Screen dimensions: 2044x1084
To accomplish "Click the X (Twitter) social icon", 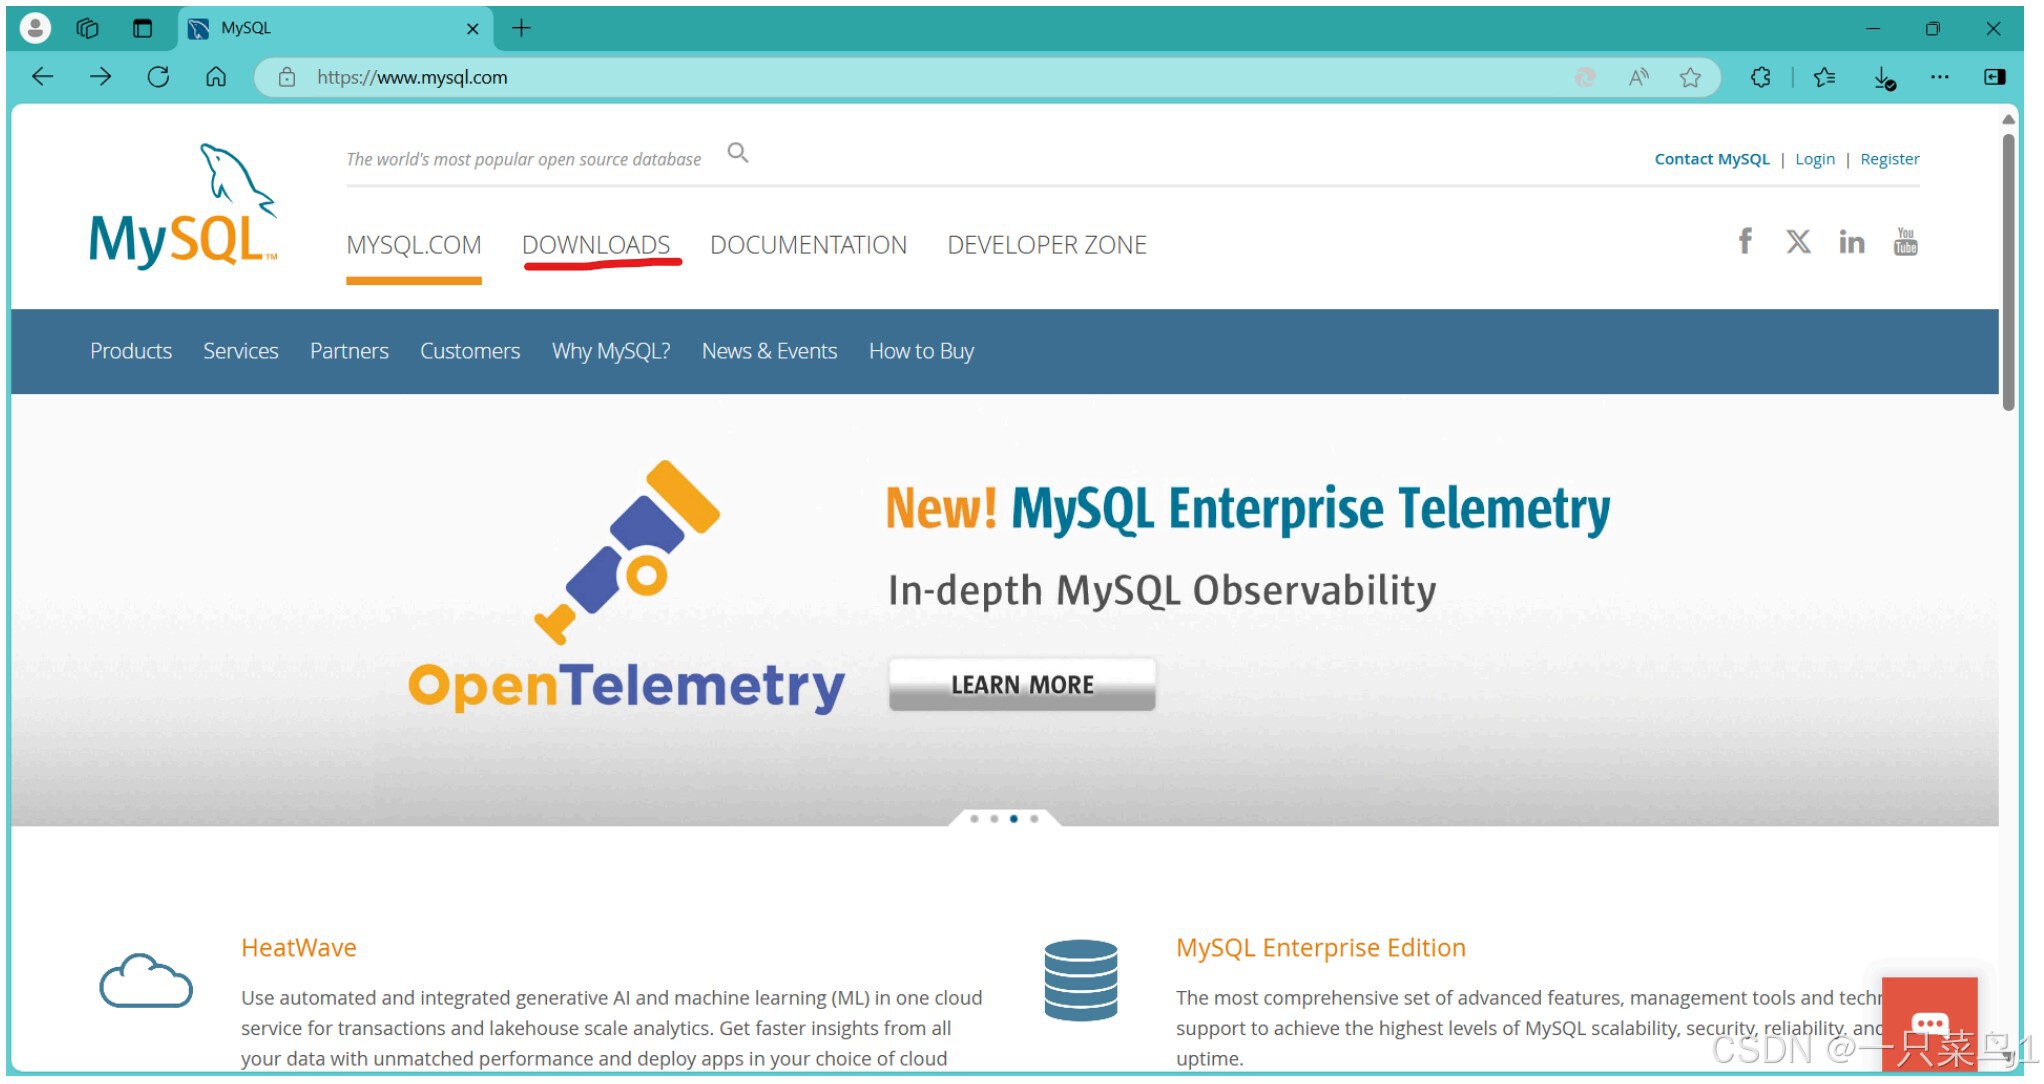I will [1798, 241].
